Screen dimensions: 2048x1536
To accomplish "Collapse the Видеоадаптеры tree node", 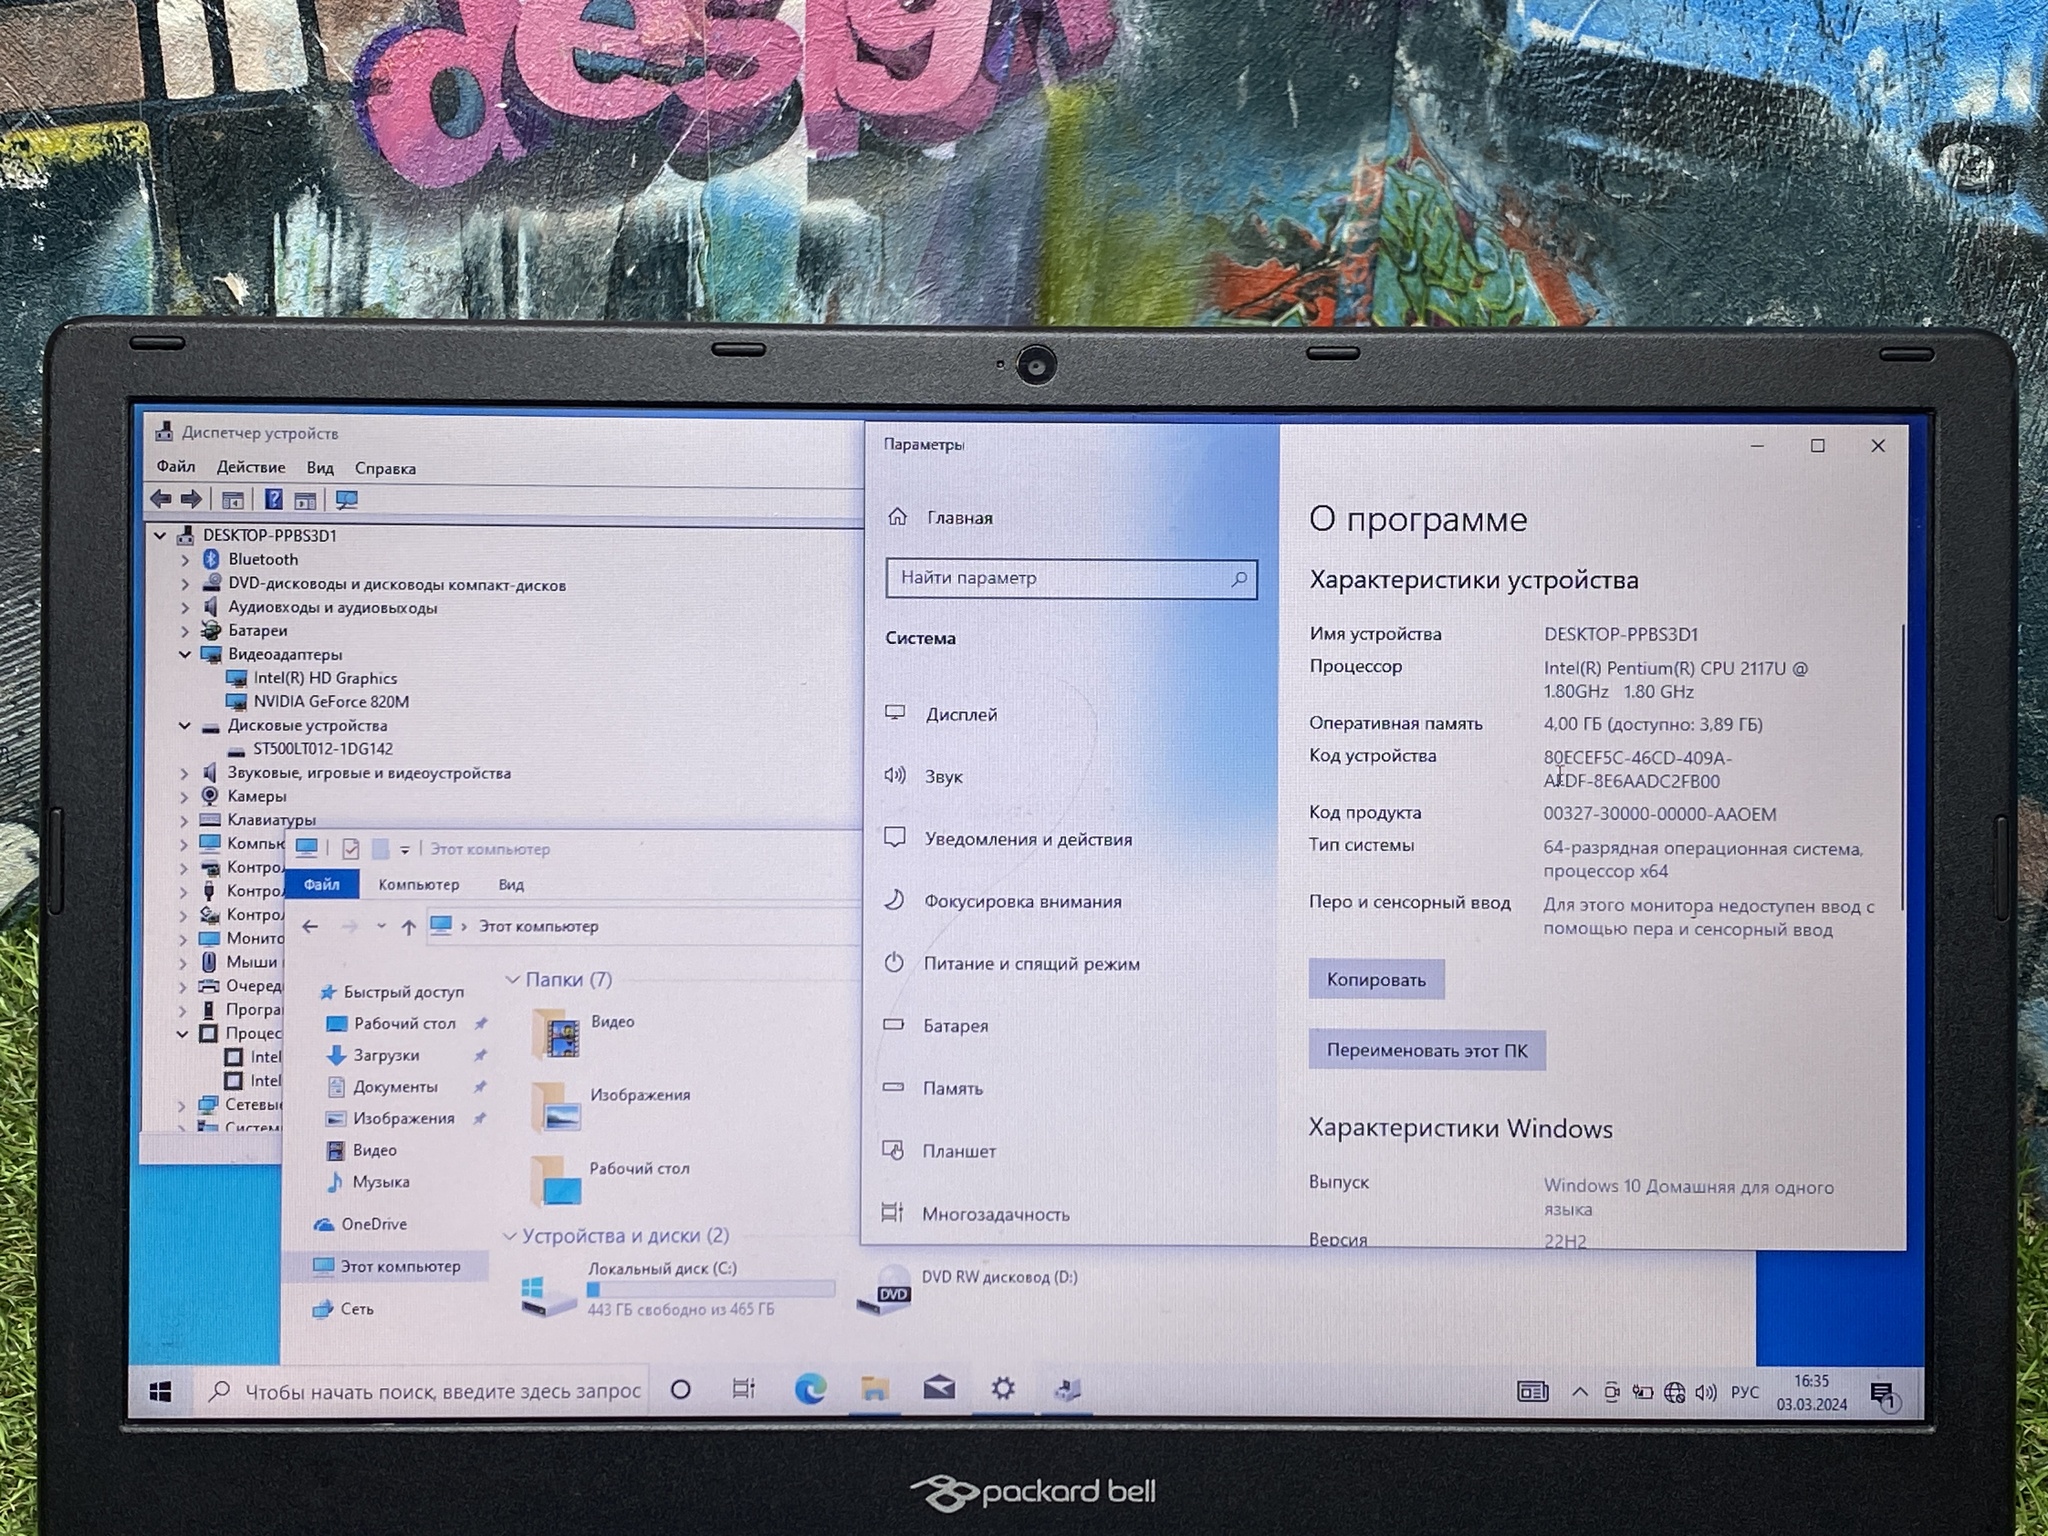I will tap(185, 654).
